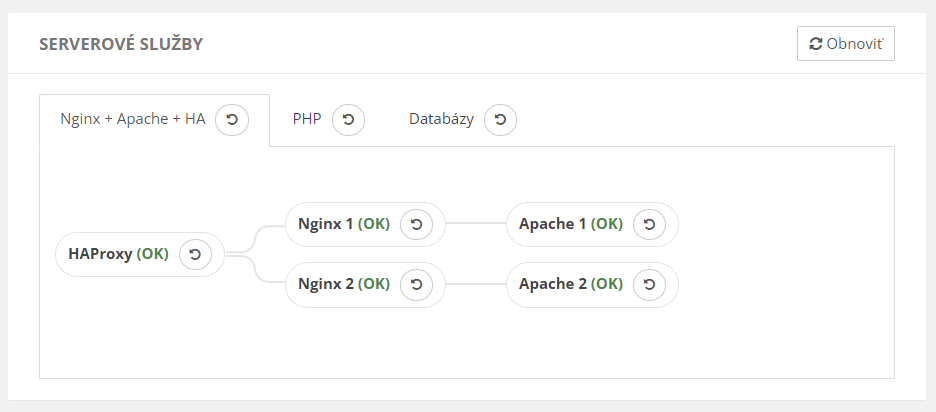Restart the Apache 2 service
The height and width of the screenshot is (412, 936).
[x=649, y=284]
